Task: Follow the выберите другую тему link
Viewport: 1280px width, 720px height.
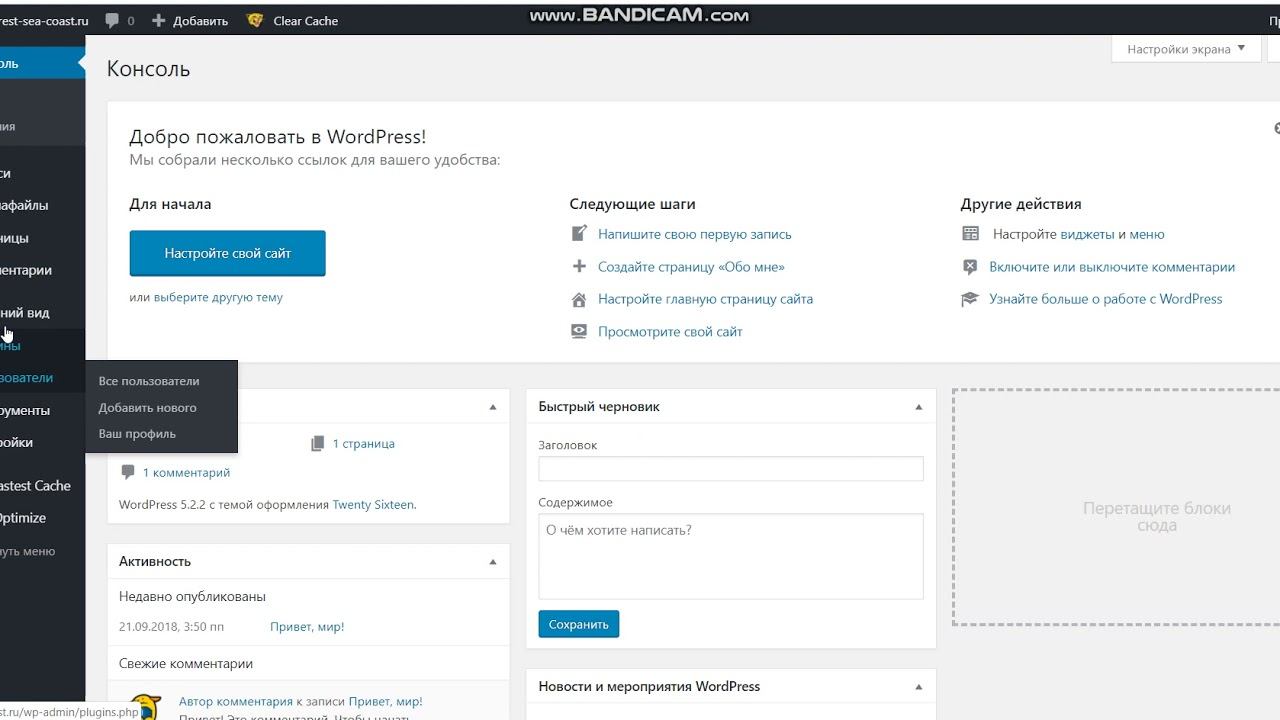Action: [218, 297]
